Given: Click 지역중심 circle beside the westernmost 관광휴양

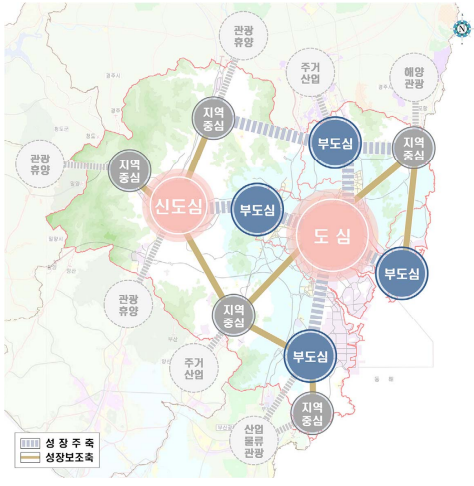Looking at the screenshot, I should pos(130,170).
